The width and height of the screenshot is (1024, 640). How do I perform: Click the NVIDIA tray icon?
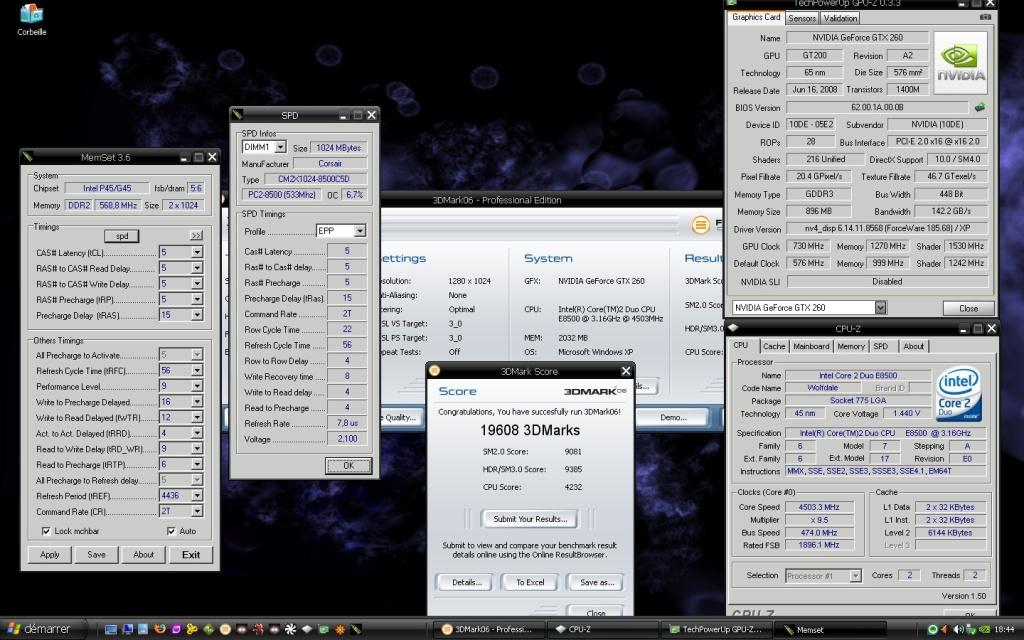click(985, 630)
